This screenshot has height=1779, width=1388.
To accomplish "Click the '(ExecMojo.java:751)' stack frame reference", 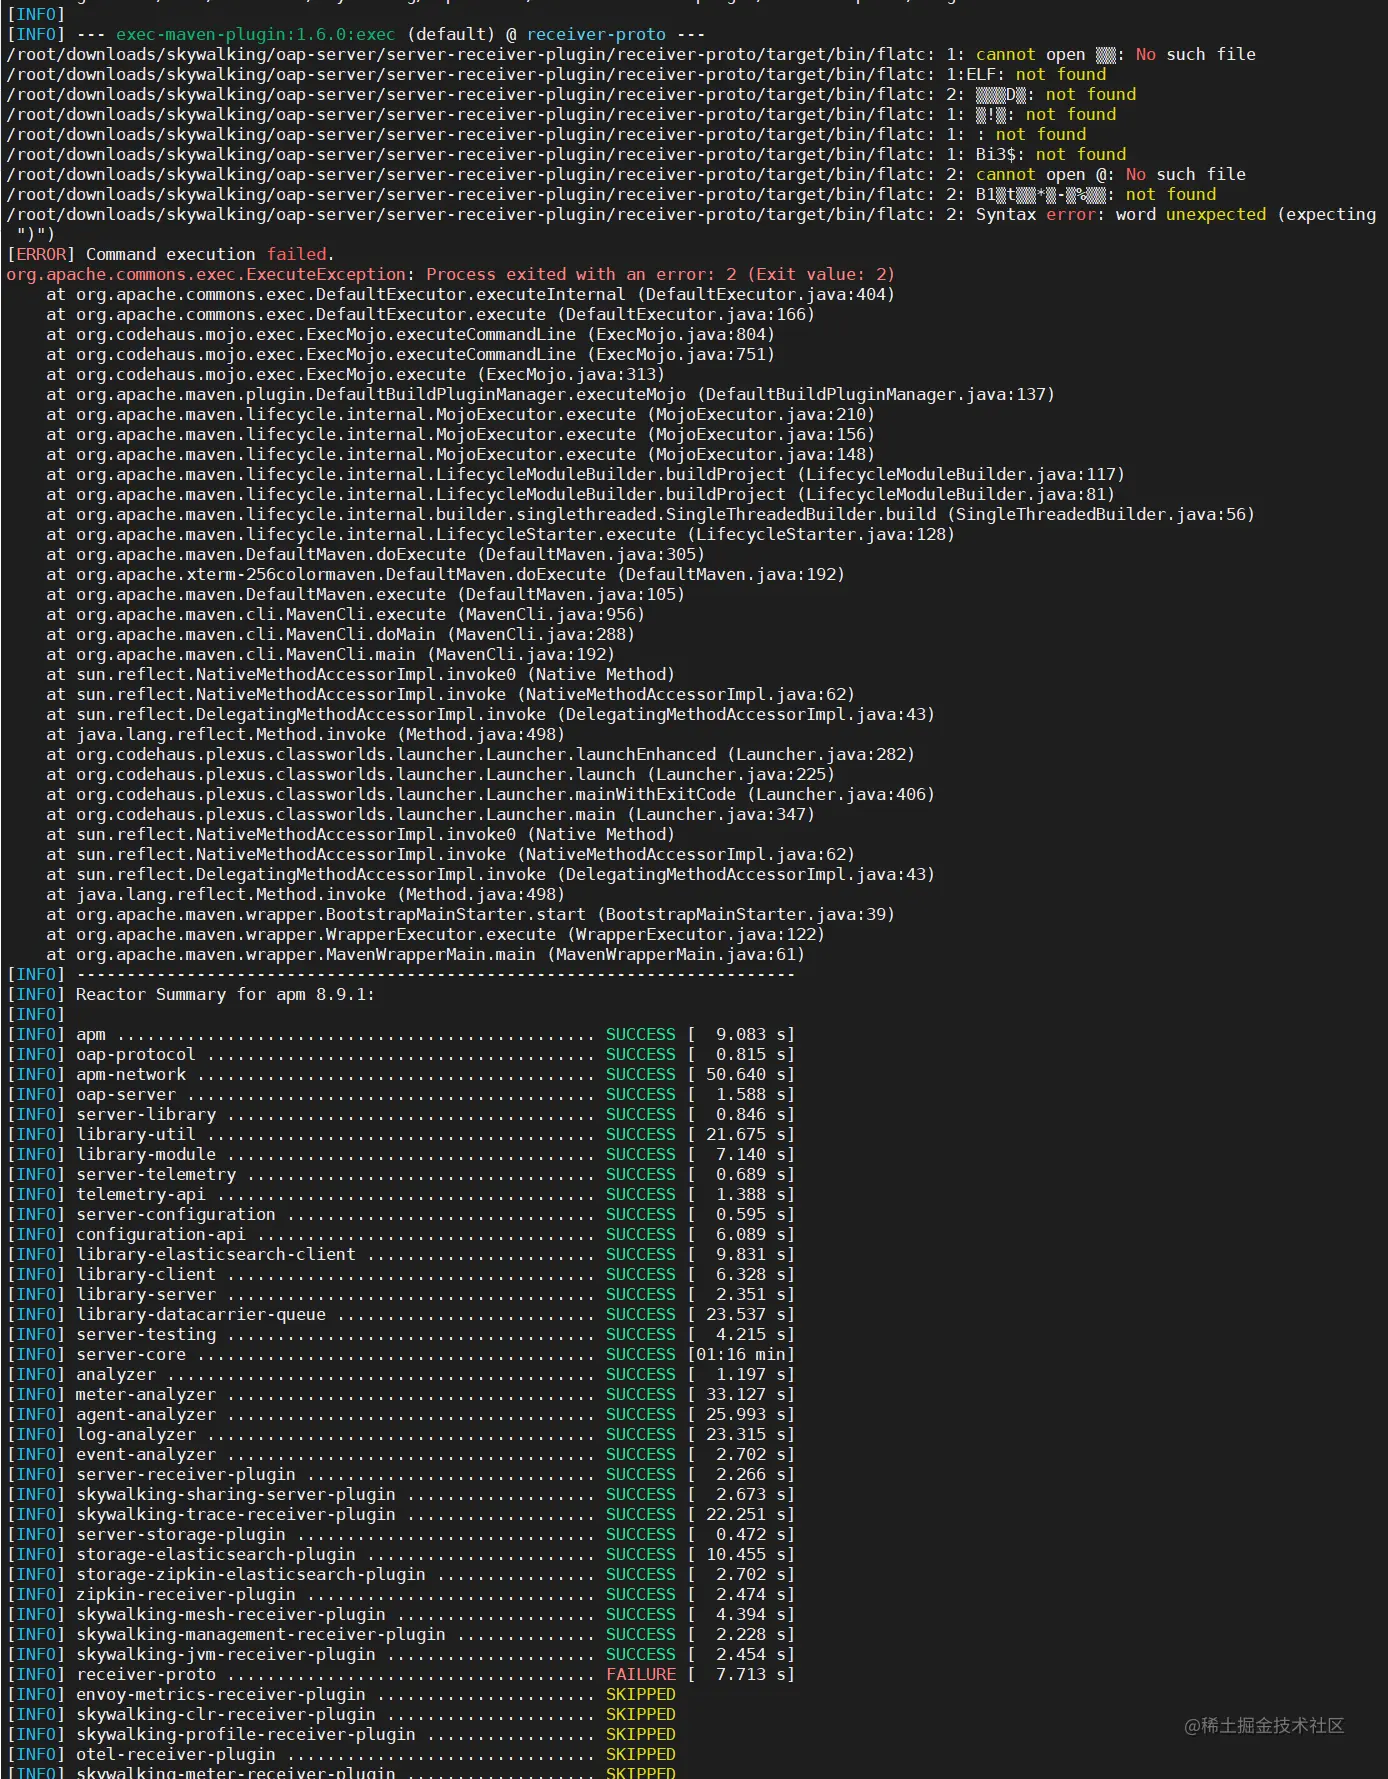I will tap(680, 354).
